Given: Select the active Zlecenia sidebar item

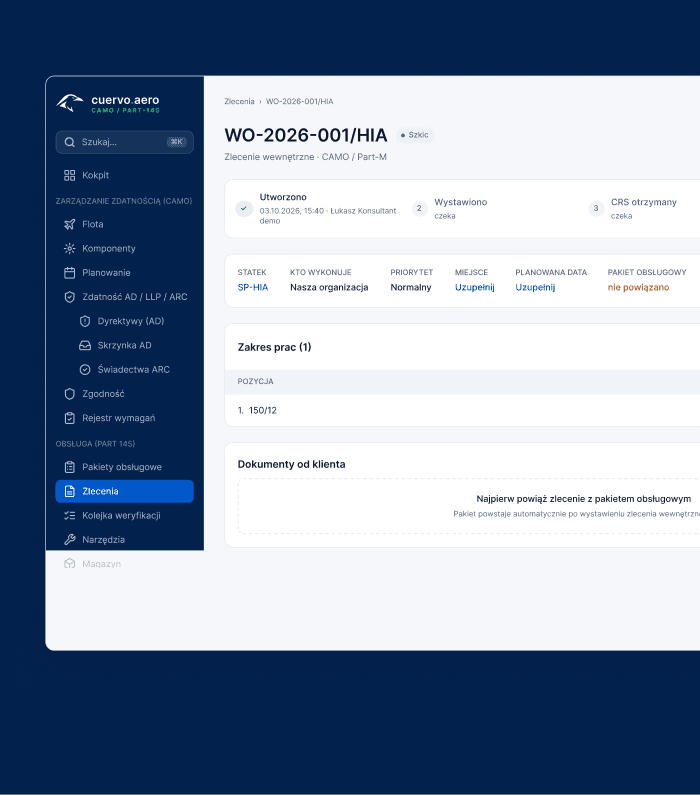Looking at the screenshot, I should pyautogui.click(x=124, y=491).
